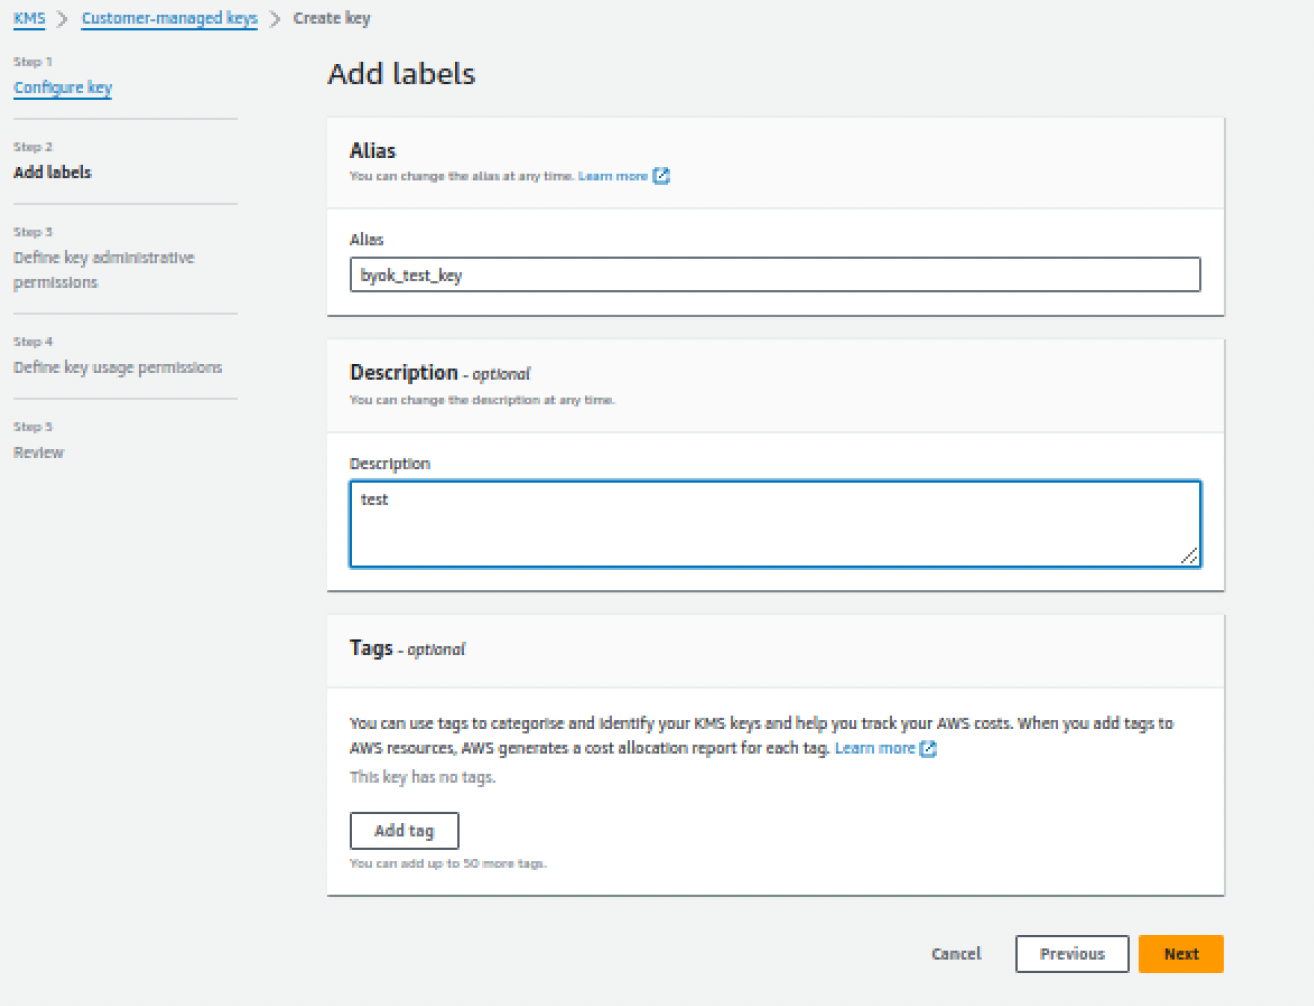Viewport: 1314px width, 1006px height.
Task: Open the KMS breadcrumb link
Action: (x=28, y=18)
